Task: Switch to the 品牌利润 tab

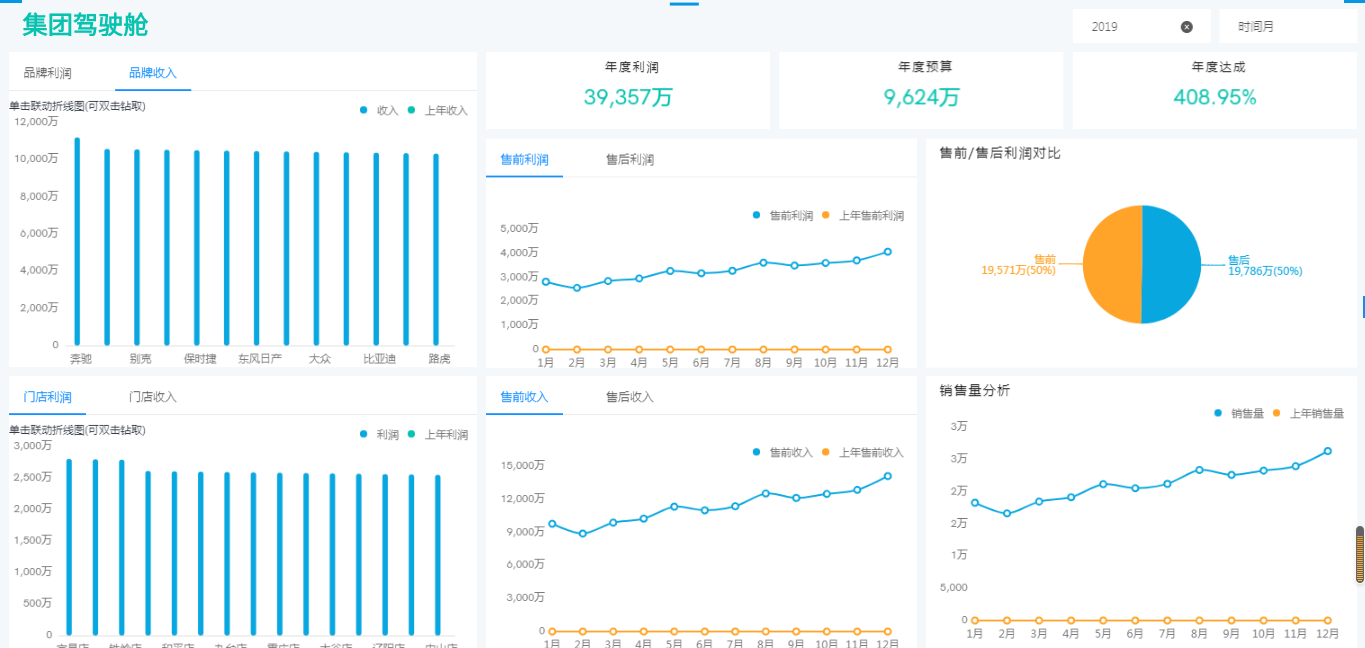Action: tap(47, 72)
